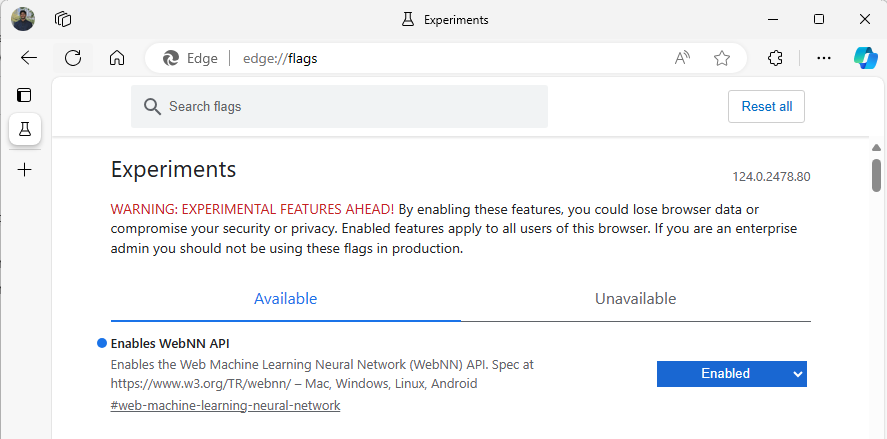Open Settings and more ellipsis menu
Viewport: 887px width, 439px height.
tap(824, 58)
